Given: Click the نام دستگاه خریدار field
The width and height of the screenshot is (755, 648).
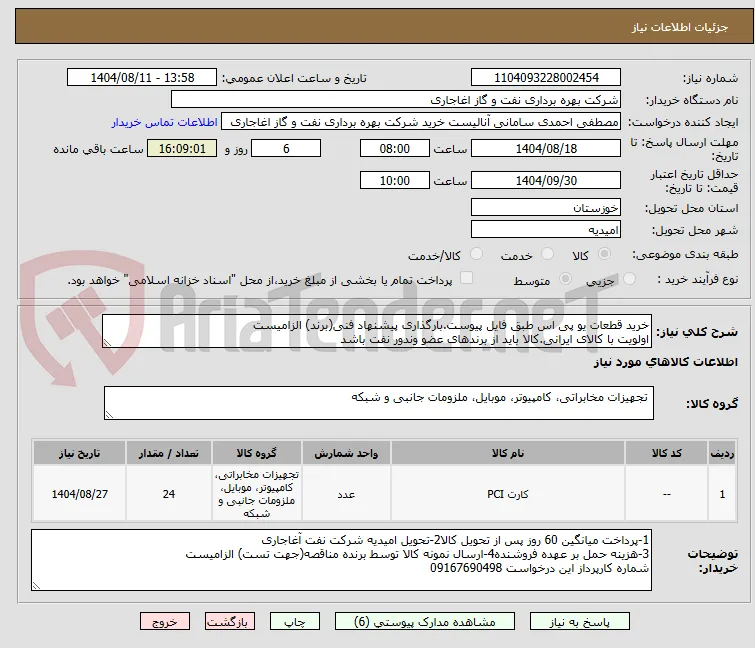Looking at the screenshot, I should pyautogui.click(x=396, y=100).
